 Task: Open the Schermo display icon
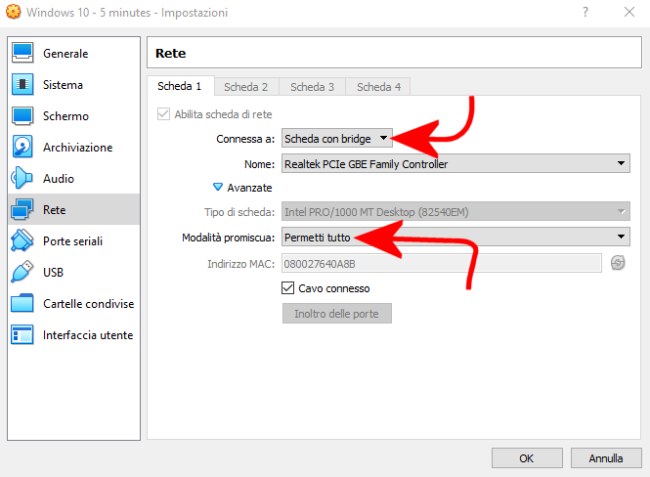point(22,116)
